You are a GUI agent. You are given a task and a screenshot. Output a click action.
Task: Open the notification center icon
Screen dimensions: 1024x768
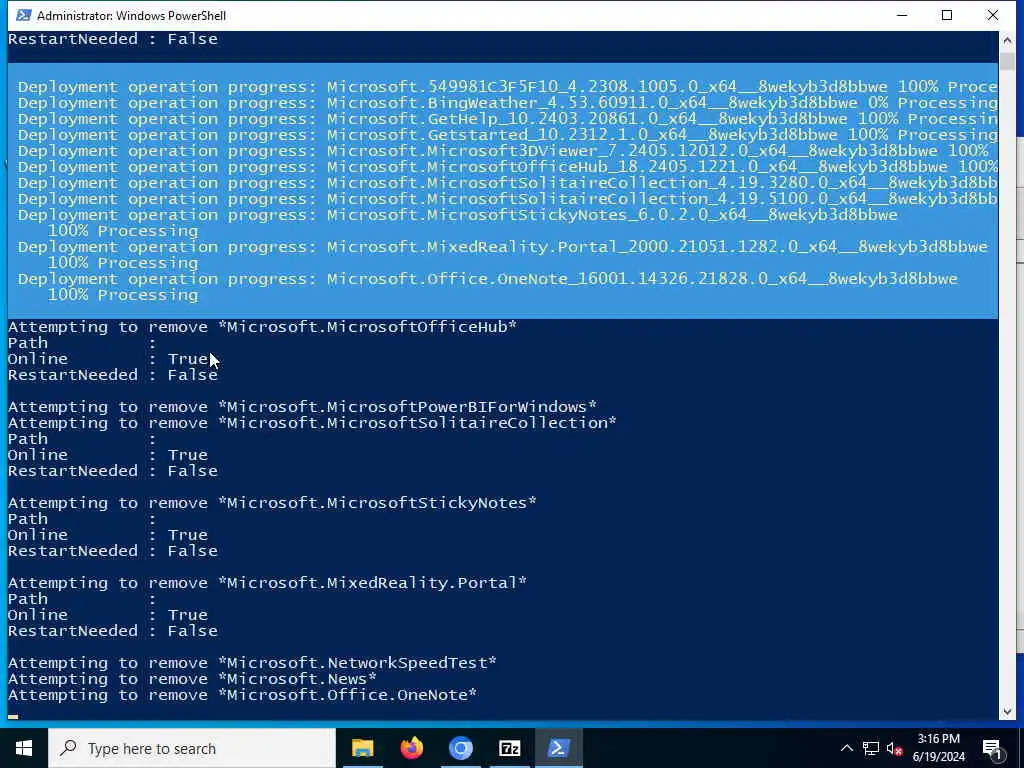993,749
